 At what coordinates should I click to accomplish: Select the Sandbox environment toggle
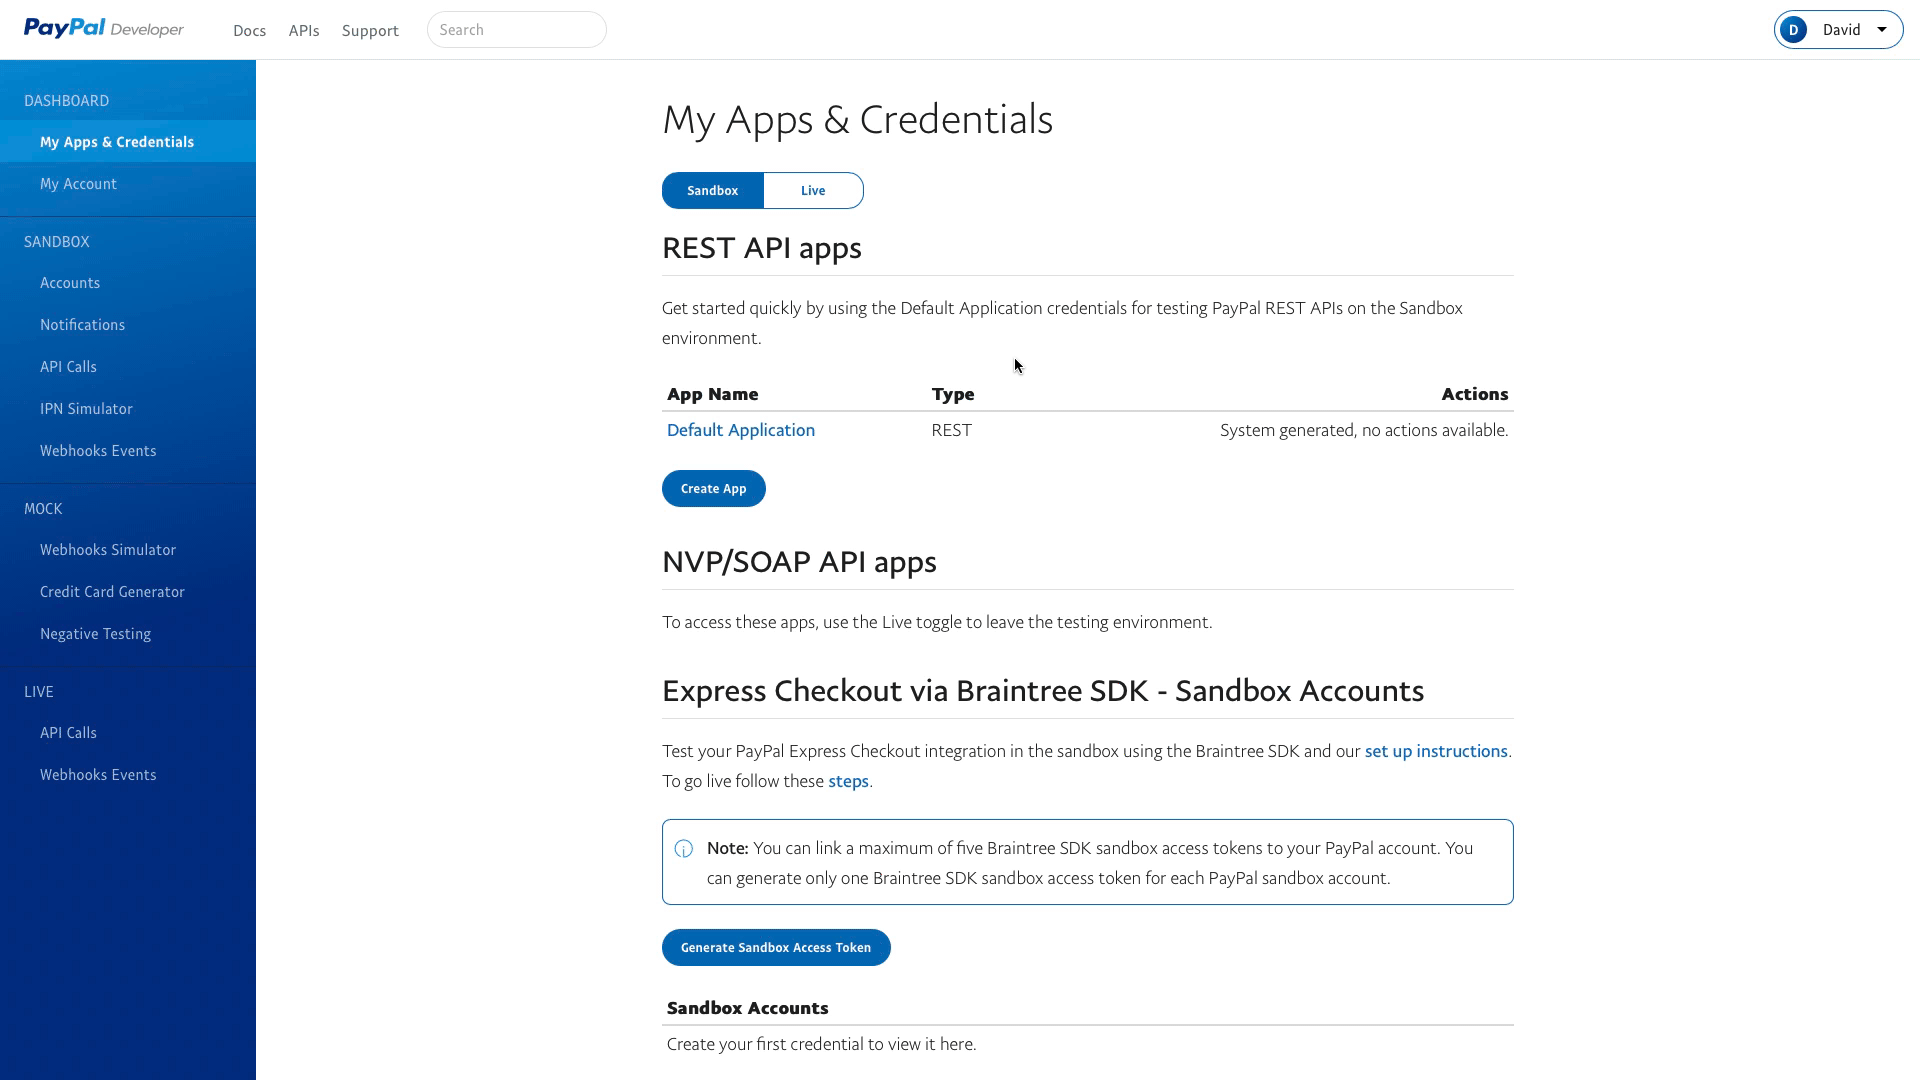point(712,190)
